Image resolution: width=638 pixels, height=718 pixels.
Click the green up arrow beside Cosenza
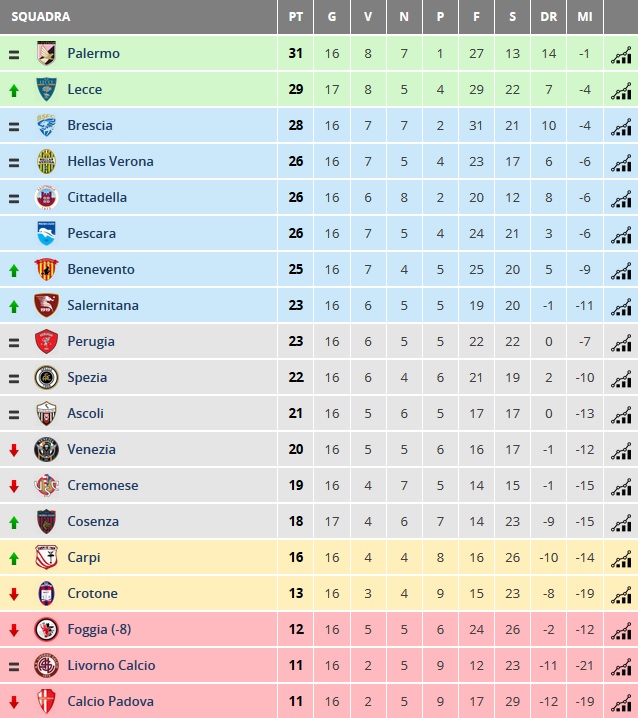point(14,522)
